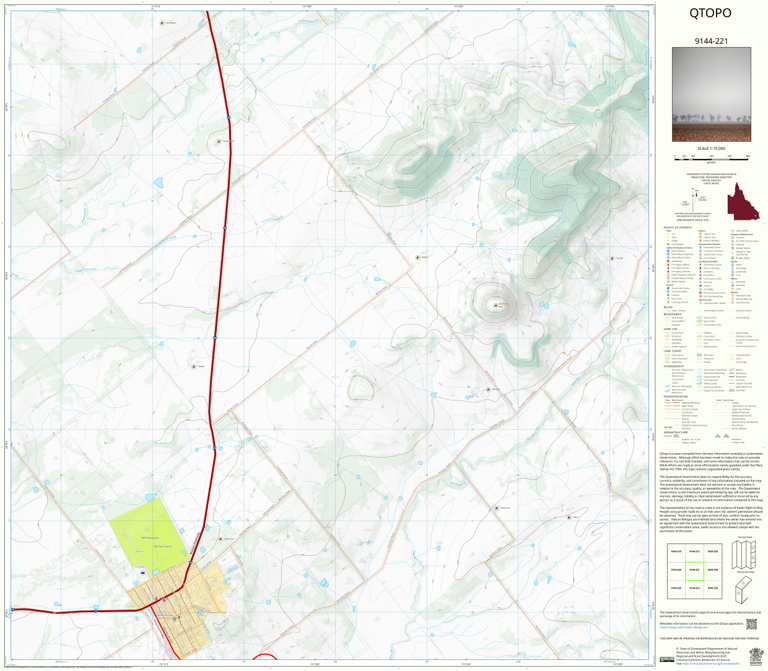Click the concertina fold diagram
The height and width of the screenshot is (671, 768).
[x=745, y=553]
